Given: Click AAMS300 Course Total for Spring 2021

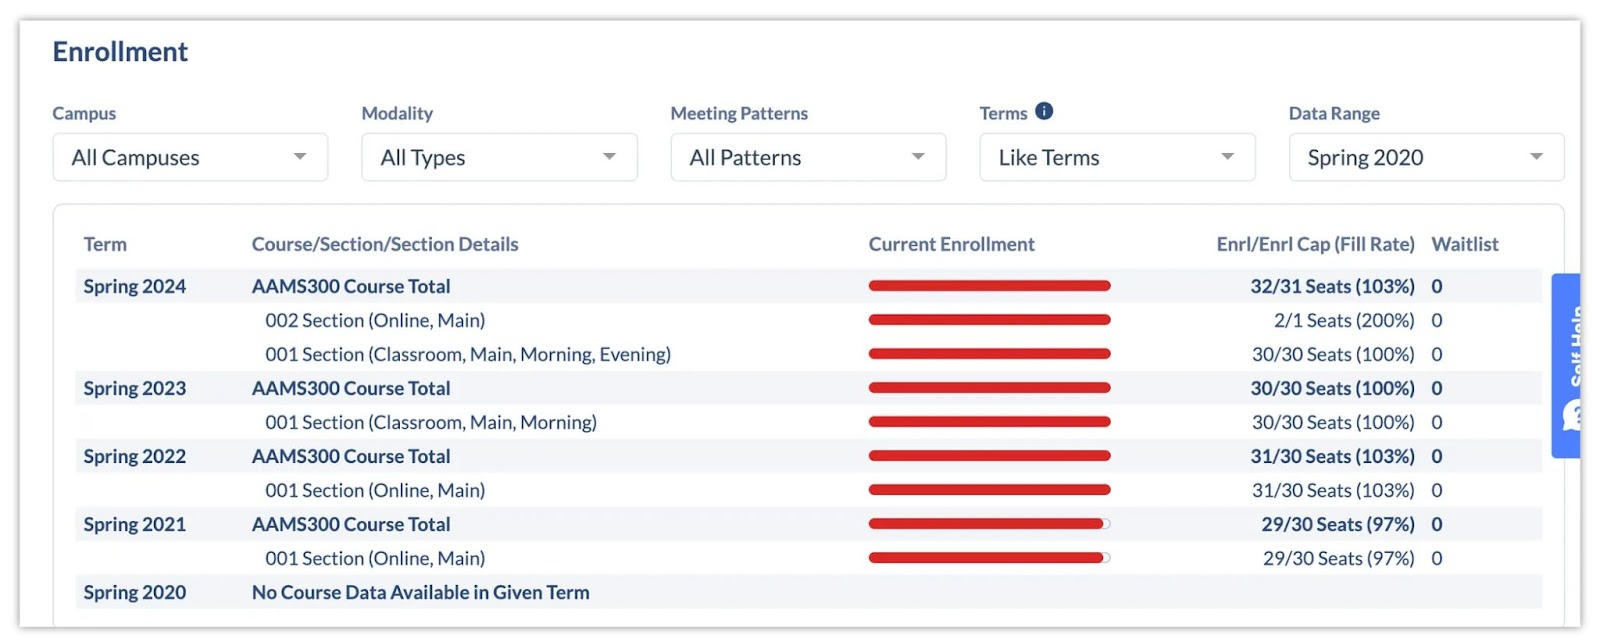Looking at the screenshot, I should [351, 524].
